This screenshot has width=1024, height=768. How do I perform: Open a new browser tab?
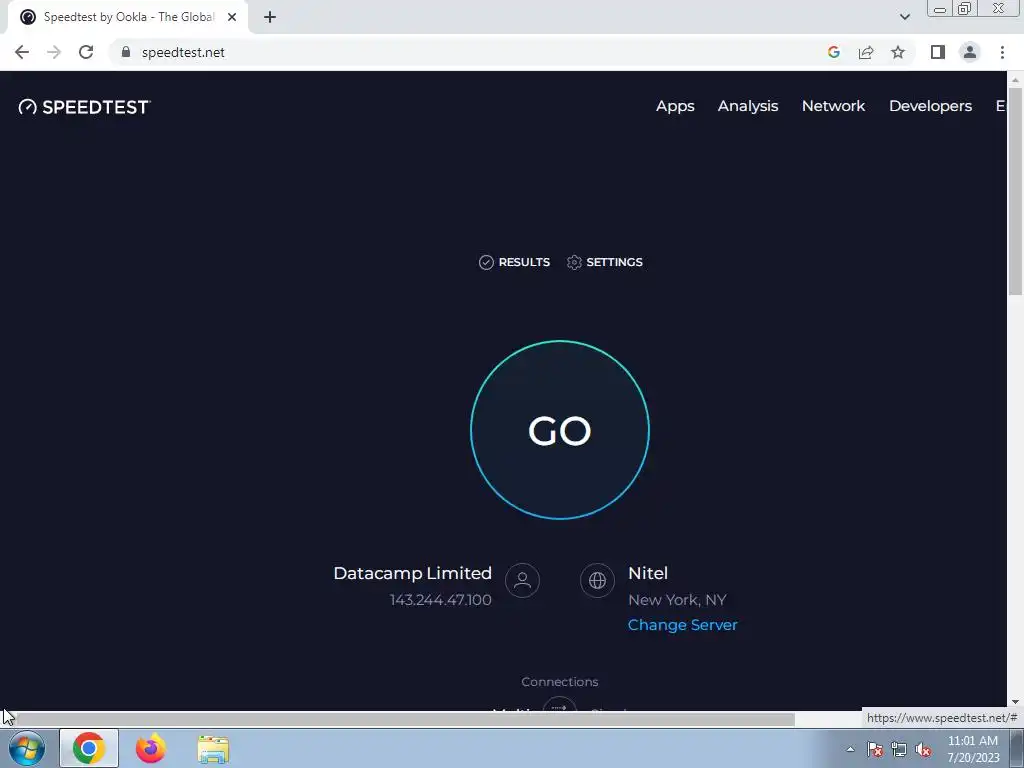(x=270, y=17)
